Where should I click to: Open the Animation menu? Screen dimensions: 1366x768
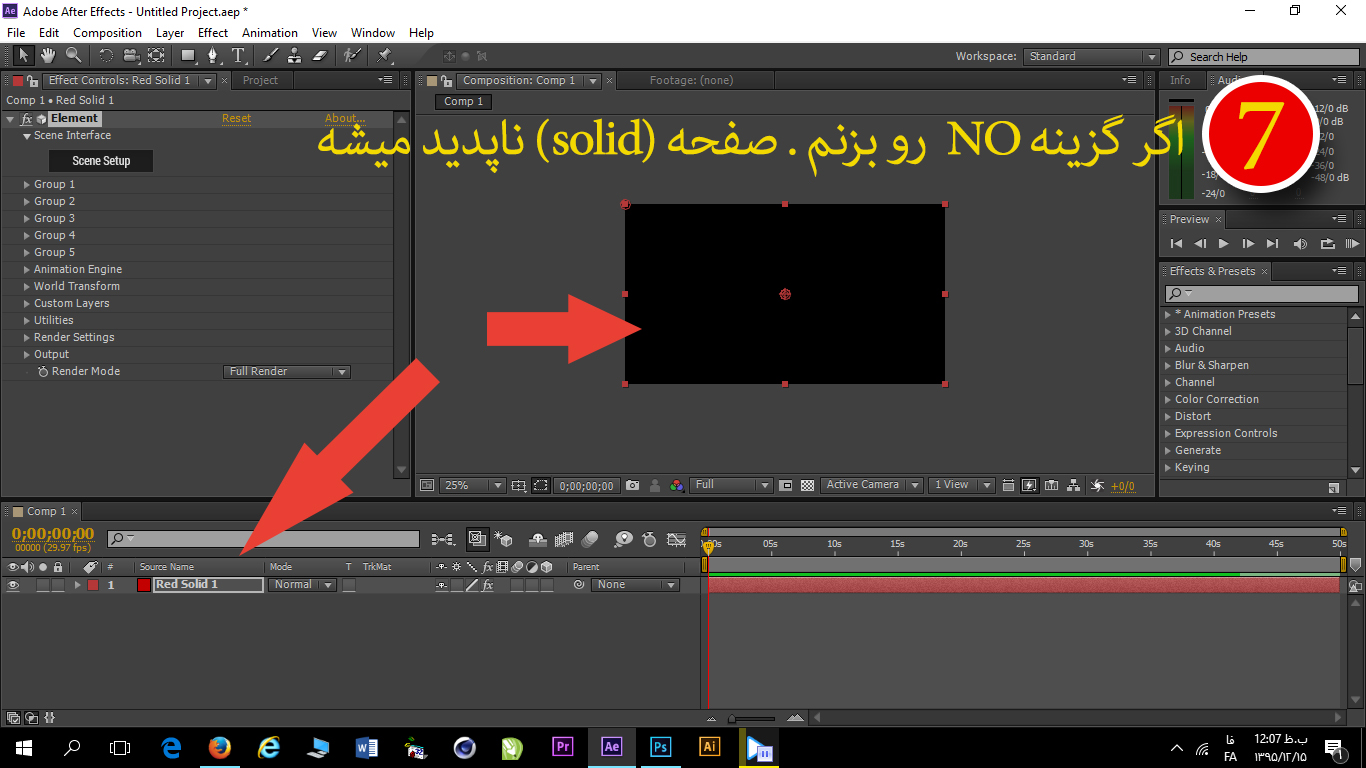click(x=270, y=33)
